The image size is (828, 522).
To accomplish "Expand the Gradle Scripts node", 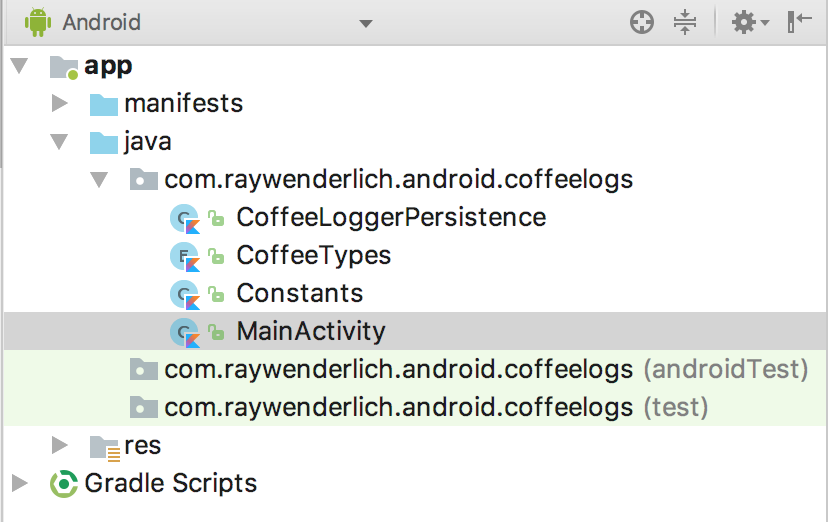I will 20,483.
